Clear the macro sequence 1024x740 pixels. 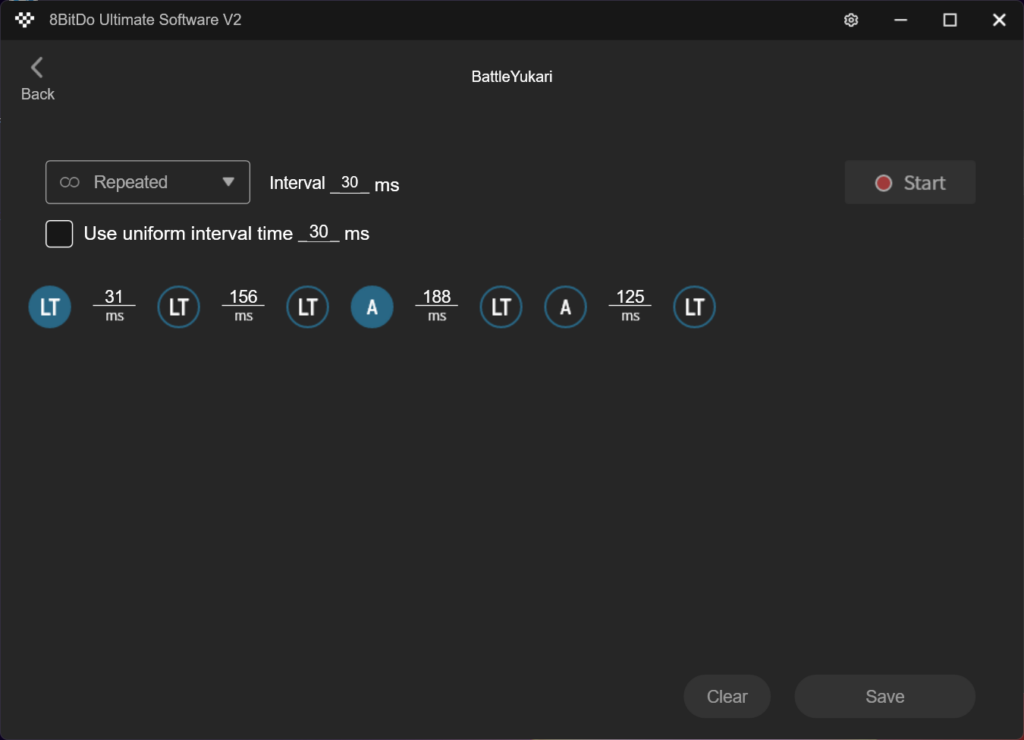pyautogui.click(x=727, y=697)
